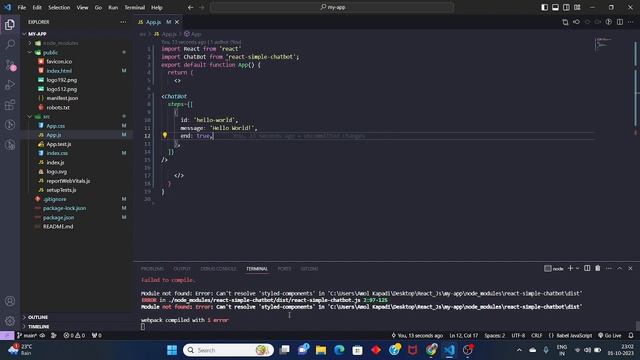Split the terminal panel
Viewport: 640px width, 360px height.
587,268
